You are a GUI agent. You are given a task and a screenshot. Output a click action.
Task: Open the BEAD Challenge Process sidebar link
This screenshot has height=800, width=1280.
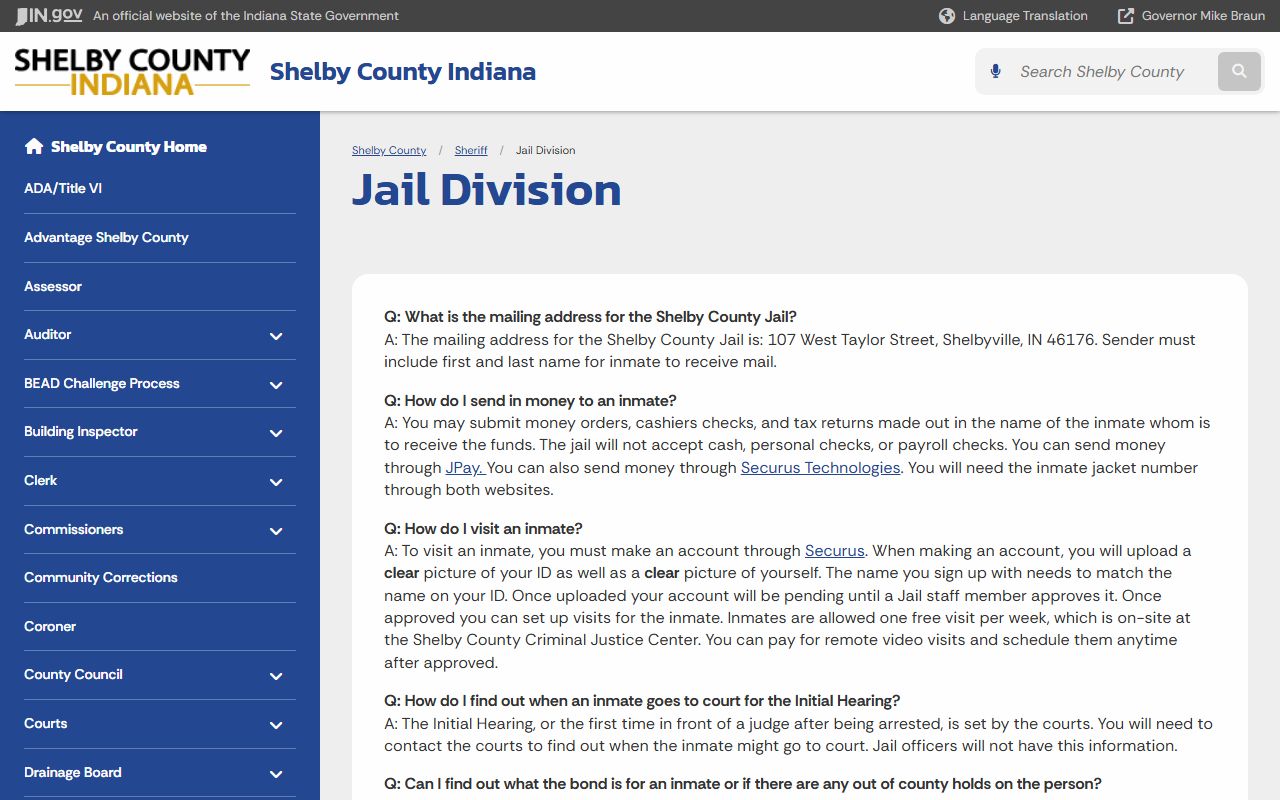[102, 383]
